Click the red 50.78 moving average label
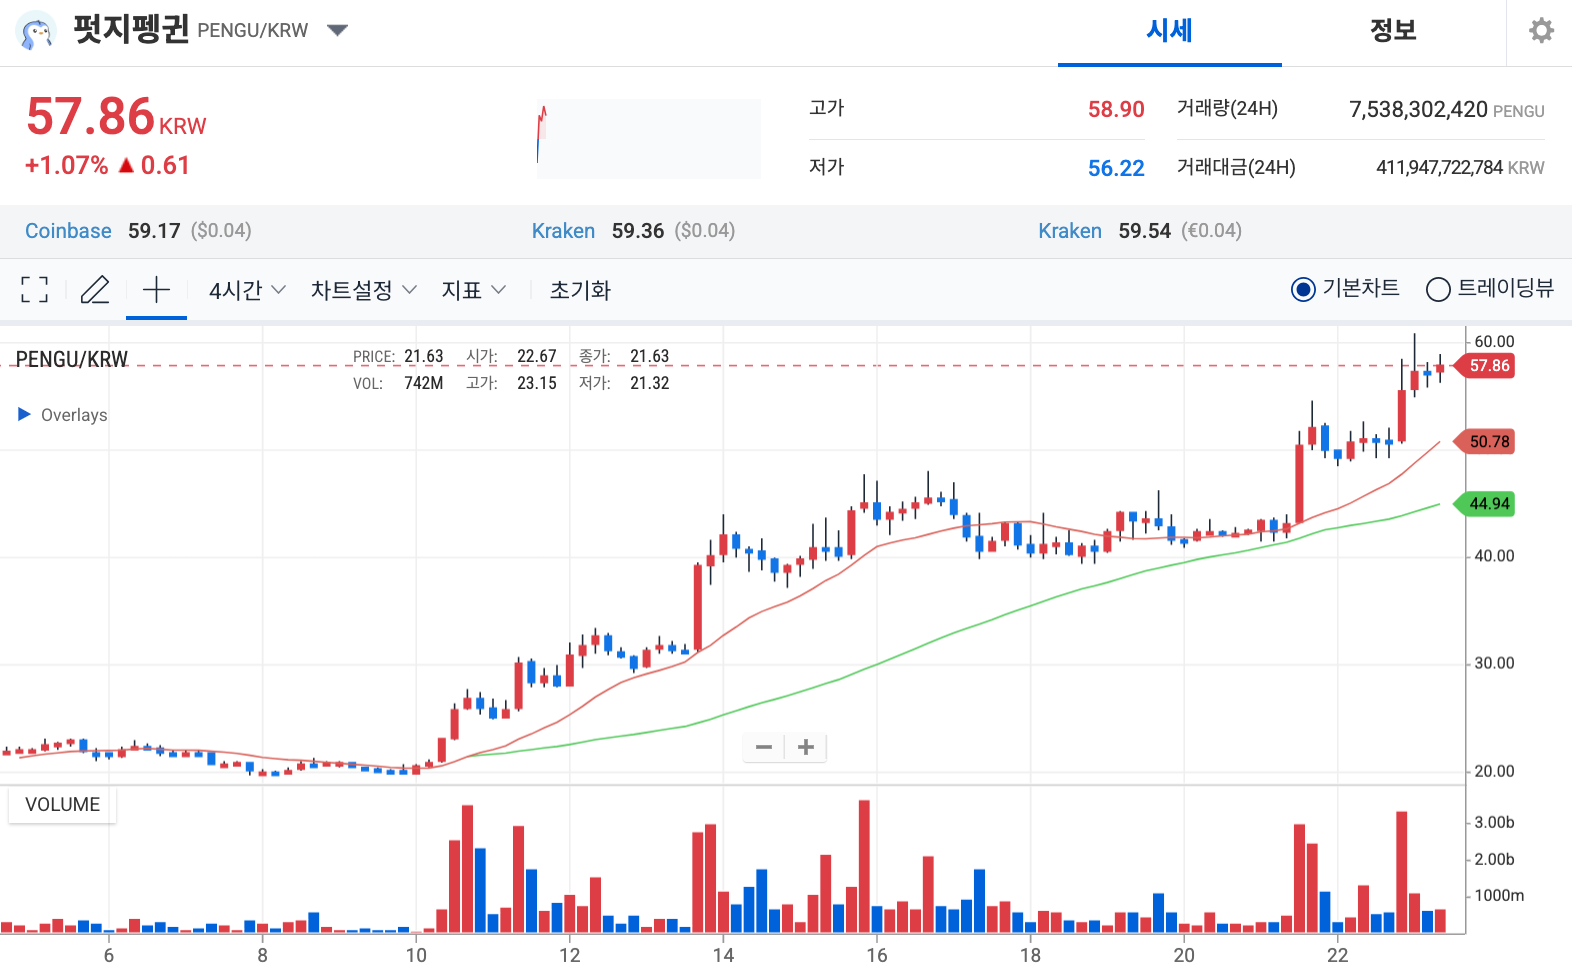The image size is (1572, 976). click(1485, 442)
